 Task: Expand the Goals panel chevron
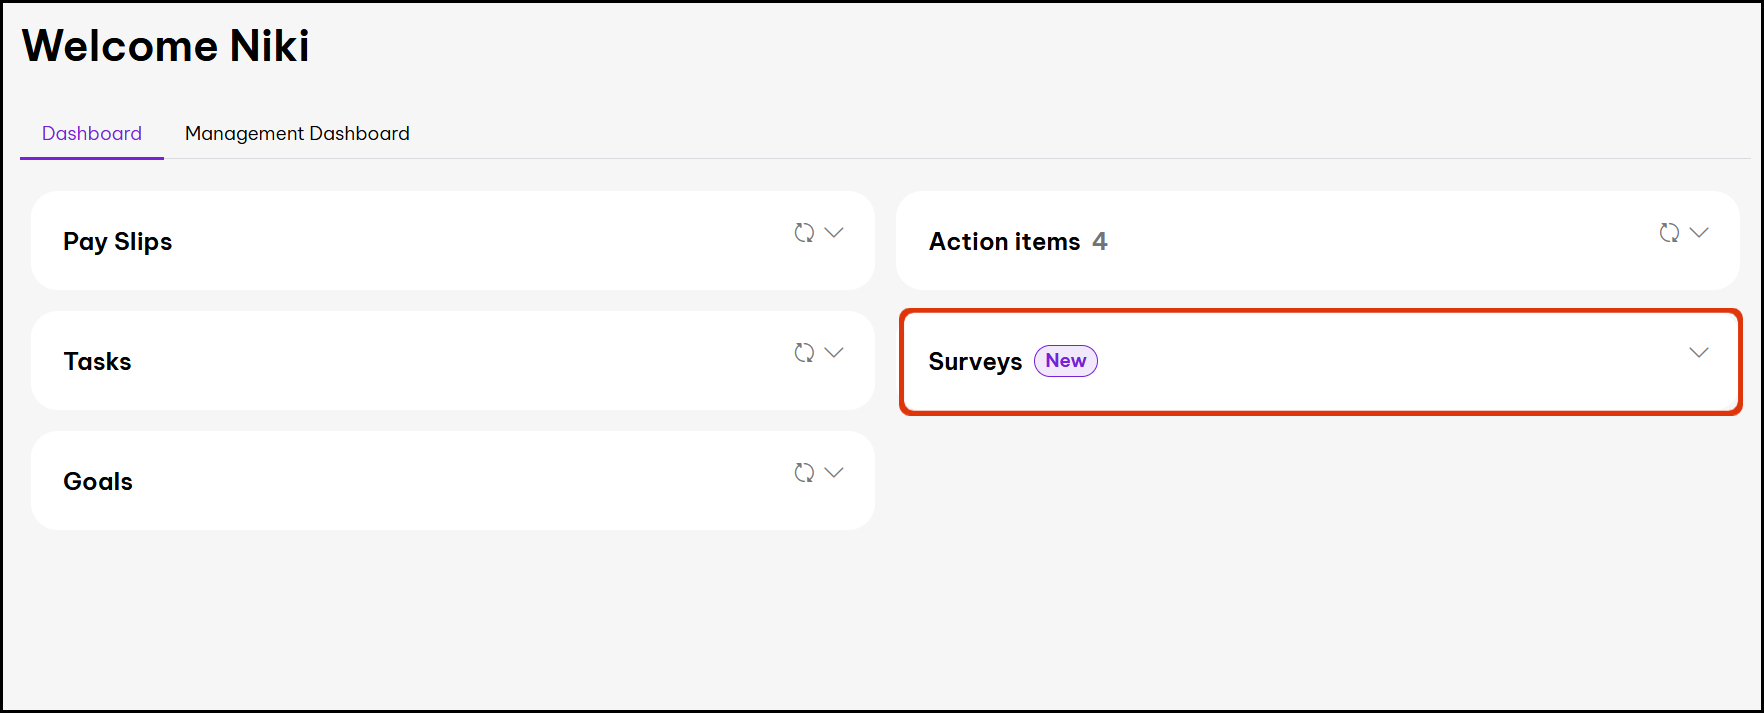pyautogui.click(x=834, y=472)
